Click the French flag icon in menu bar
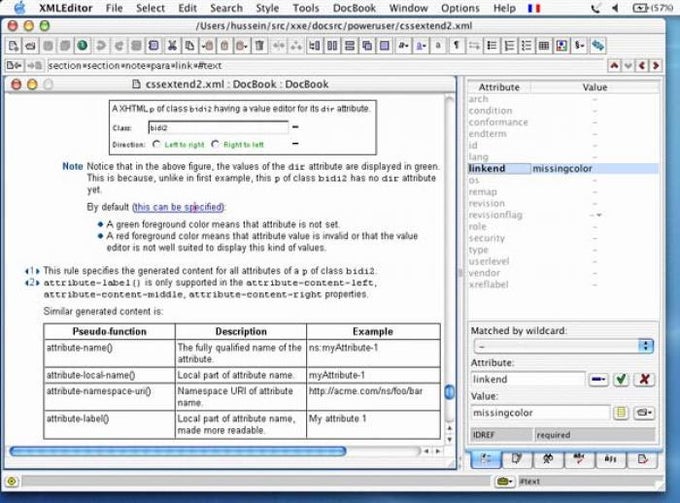Viewport: 680px width, 503px height. 534,8
